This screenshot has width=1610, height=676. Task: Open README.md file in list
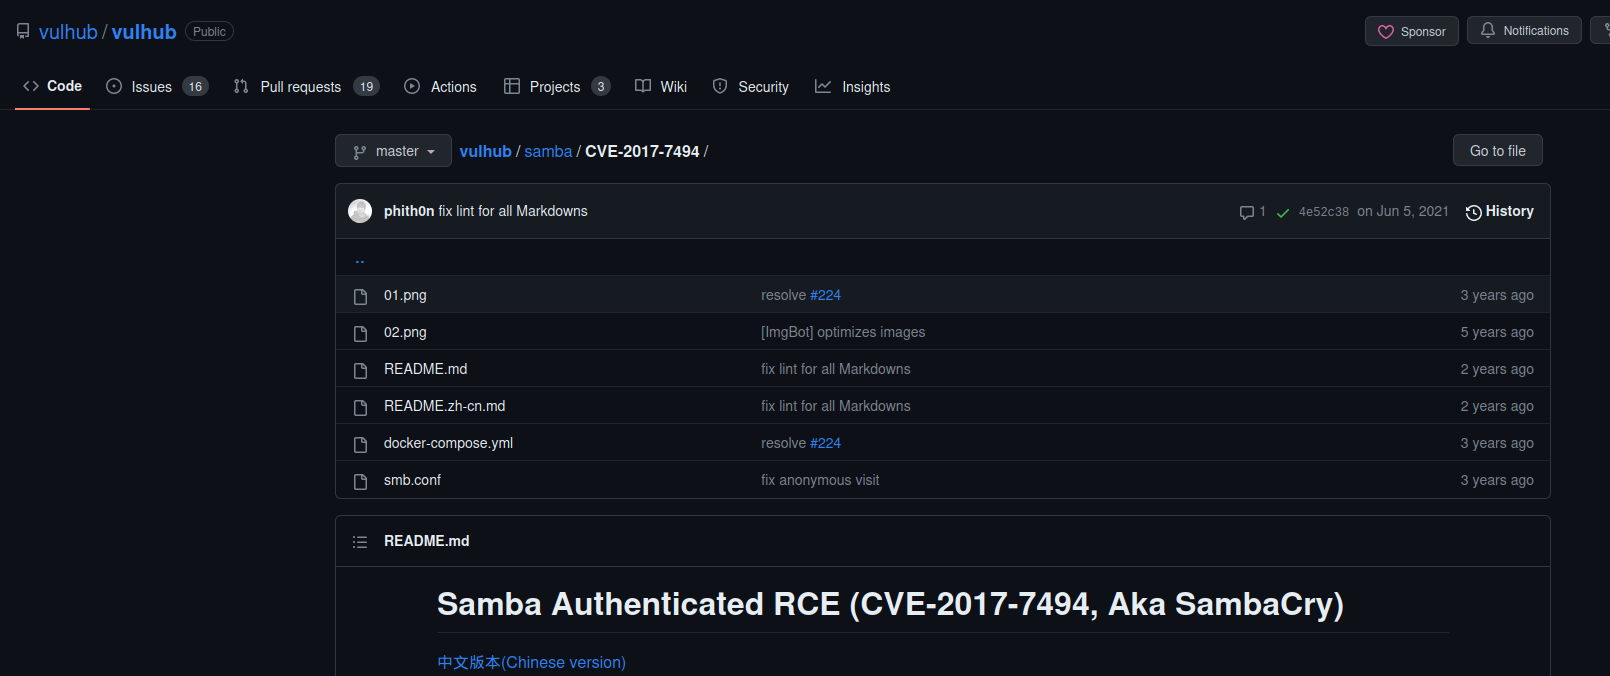426,369
